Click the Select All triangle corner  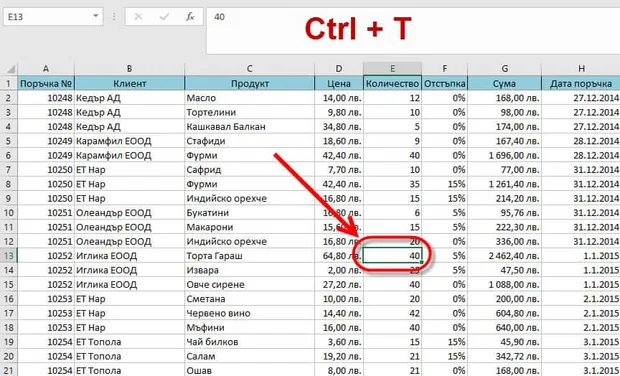click(9, 69)
